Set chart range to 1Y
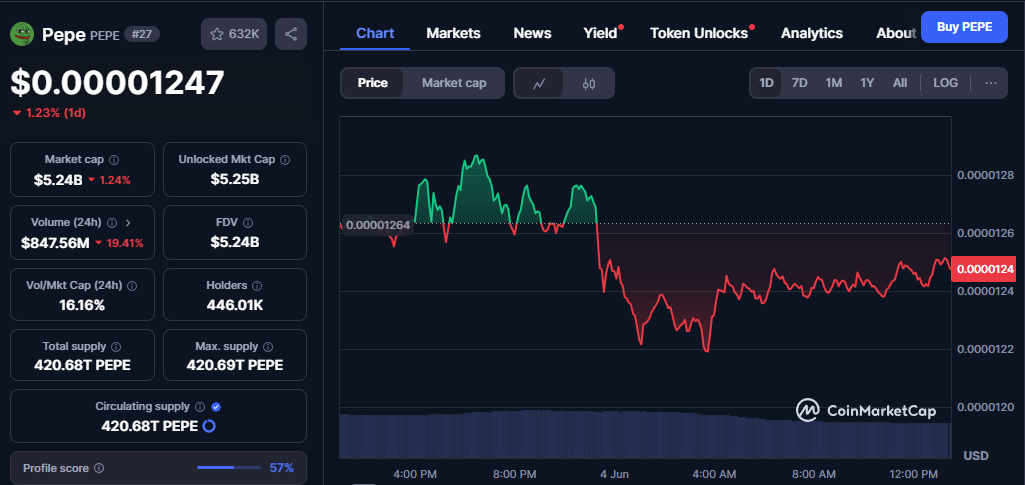This screenshot has height=485, width=1025. [867, 83]
